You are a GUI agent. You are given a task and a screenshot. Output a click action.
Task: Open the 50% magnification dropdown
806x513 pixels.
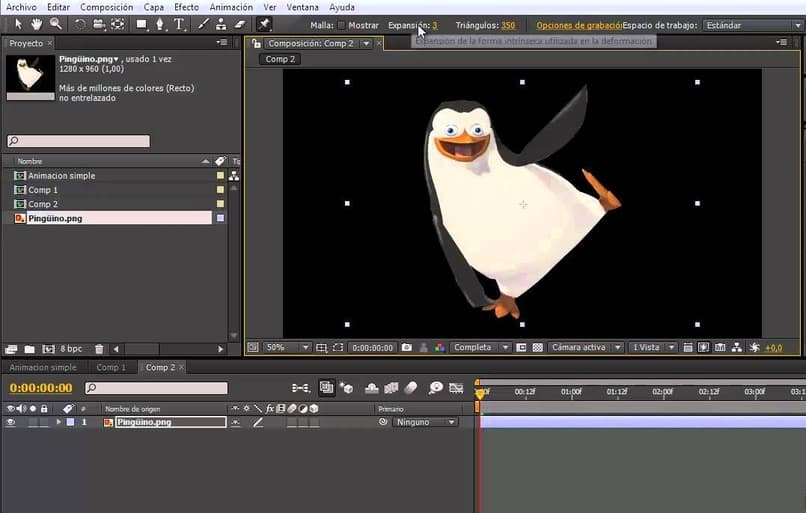pos(287,347)
